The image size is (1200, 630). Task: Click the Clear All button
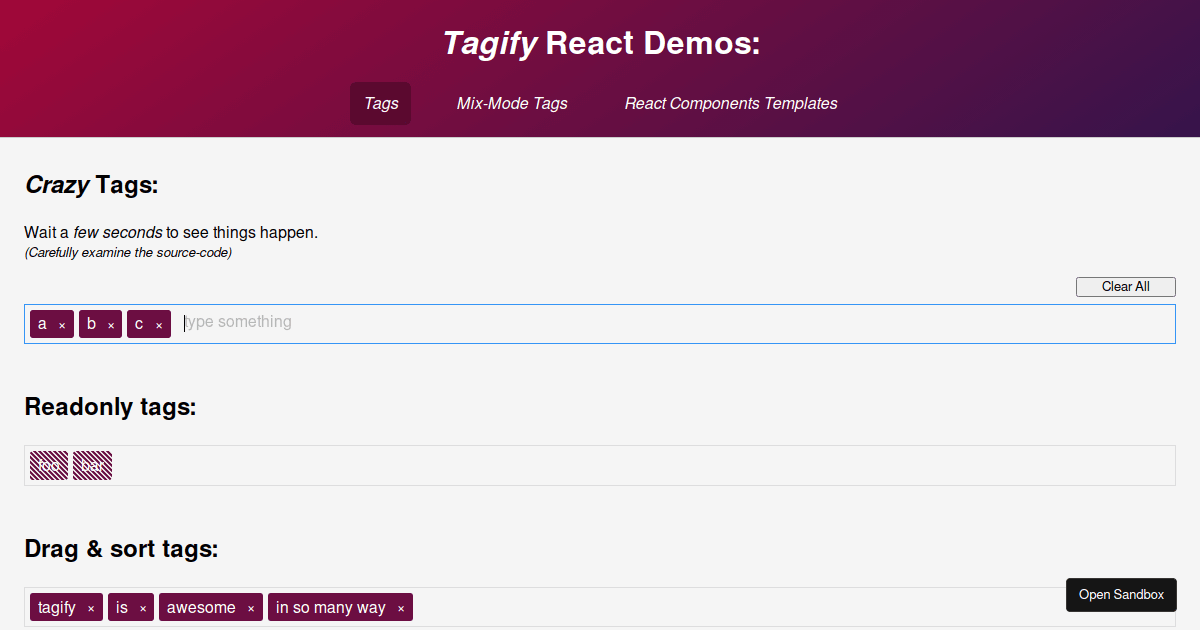click(1125, 286)
